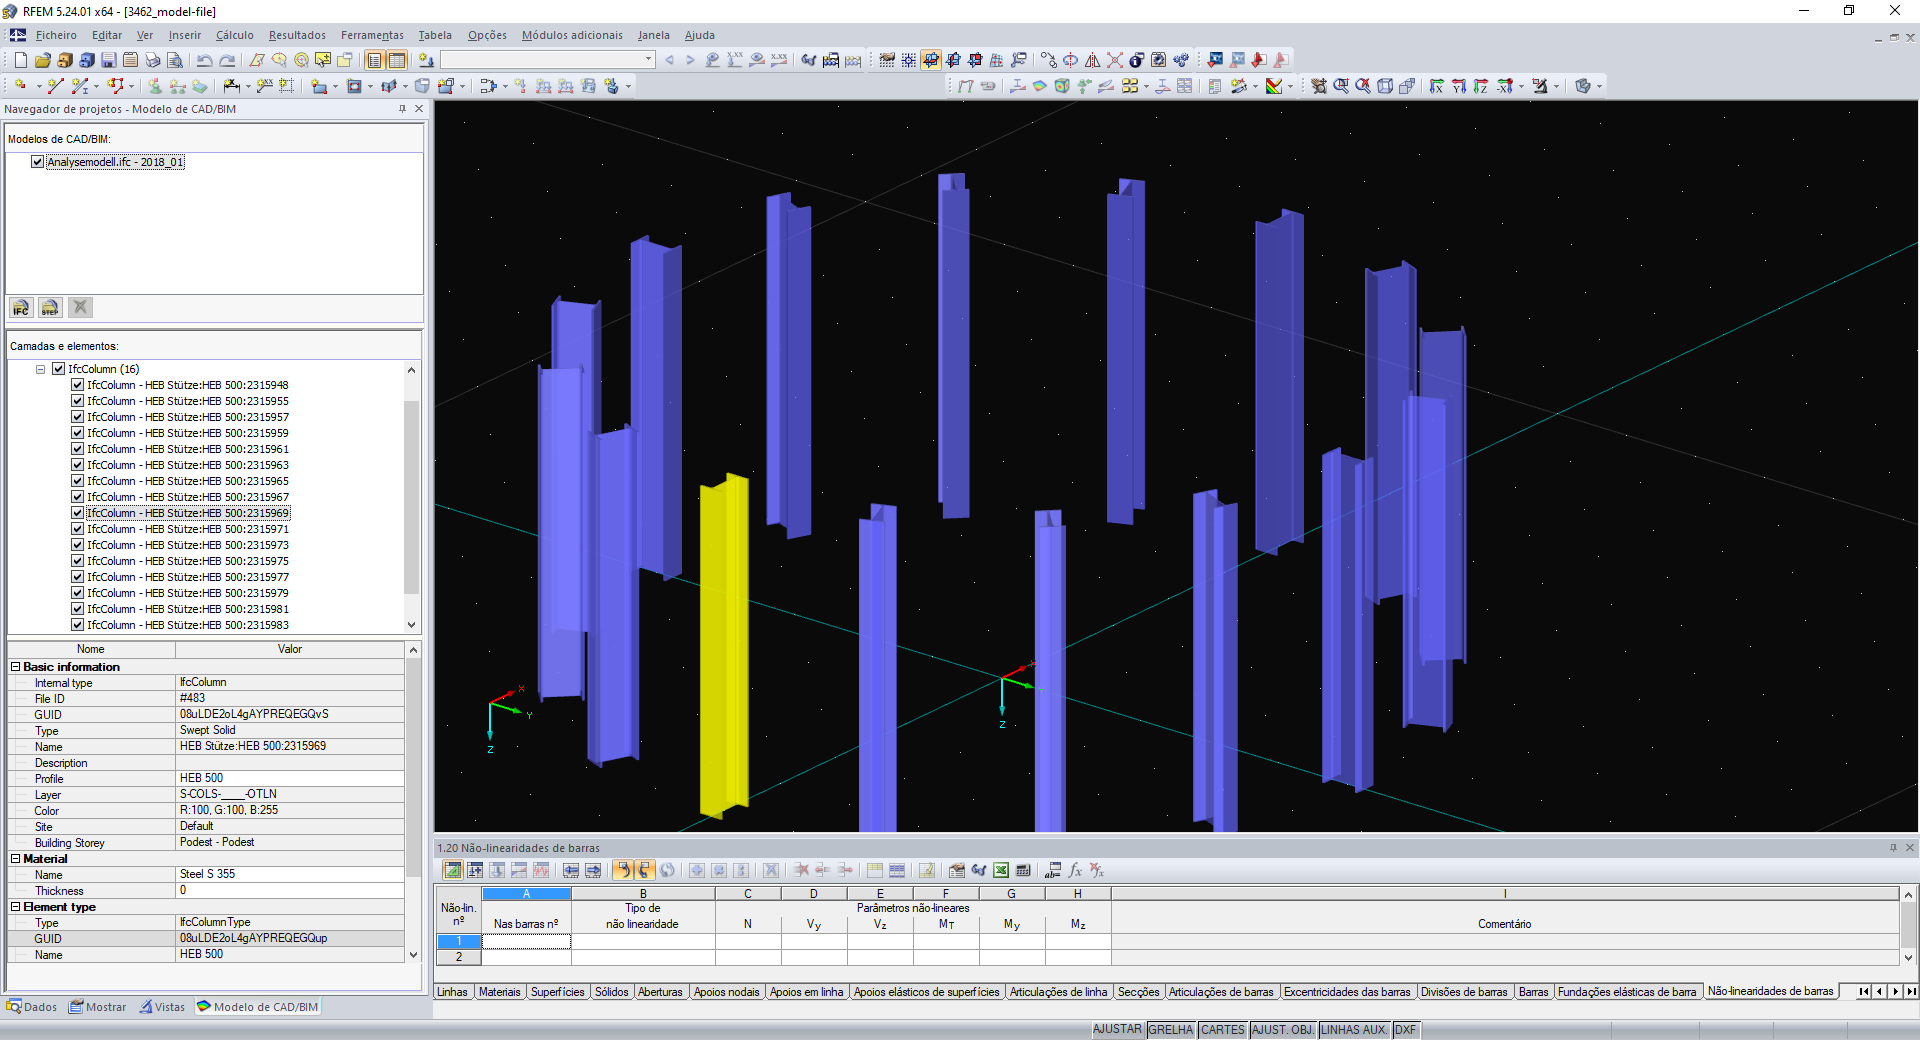The image size is (1920, 1040).
Task: Uncheck column HEB 500:2315957 checkbox
Action: tap(77, 417)
